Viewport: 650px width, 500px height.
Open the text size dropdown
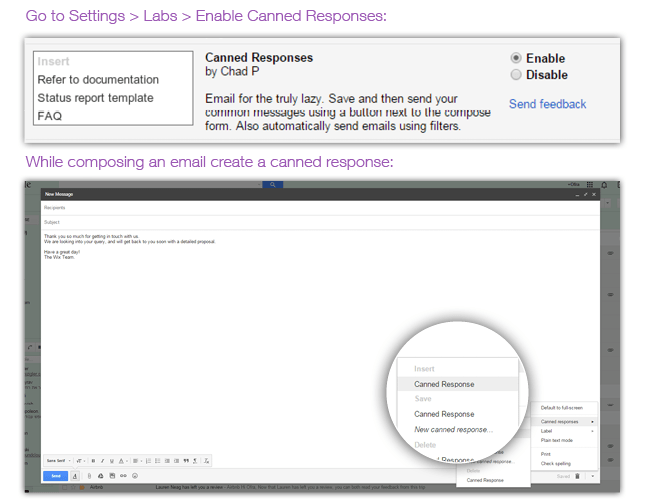[81, 461]
